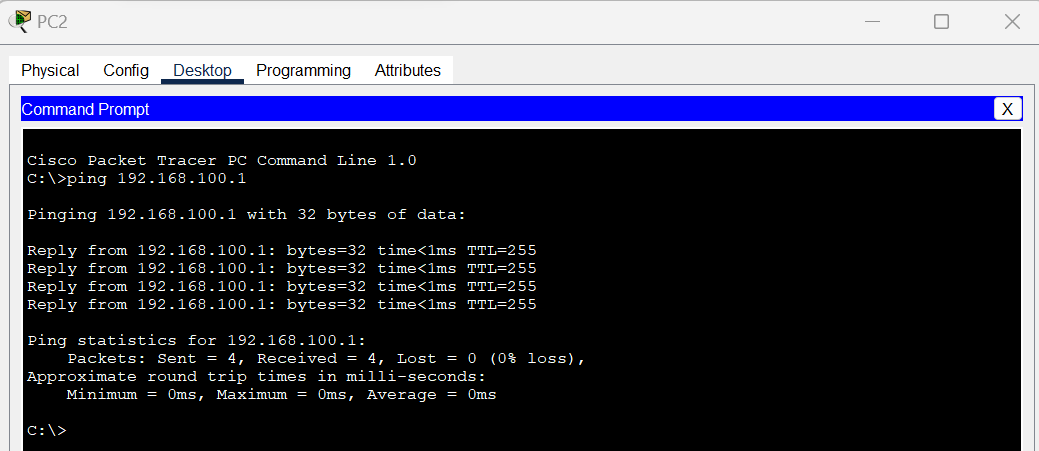Click the 'Packets: Sent = 4' line
Viewport: 1039px width, 451px height.
coord(327,359)
